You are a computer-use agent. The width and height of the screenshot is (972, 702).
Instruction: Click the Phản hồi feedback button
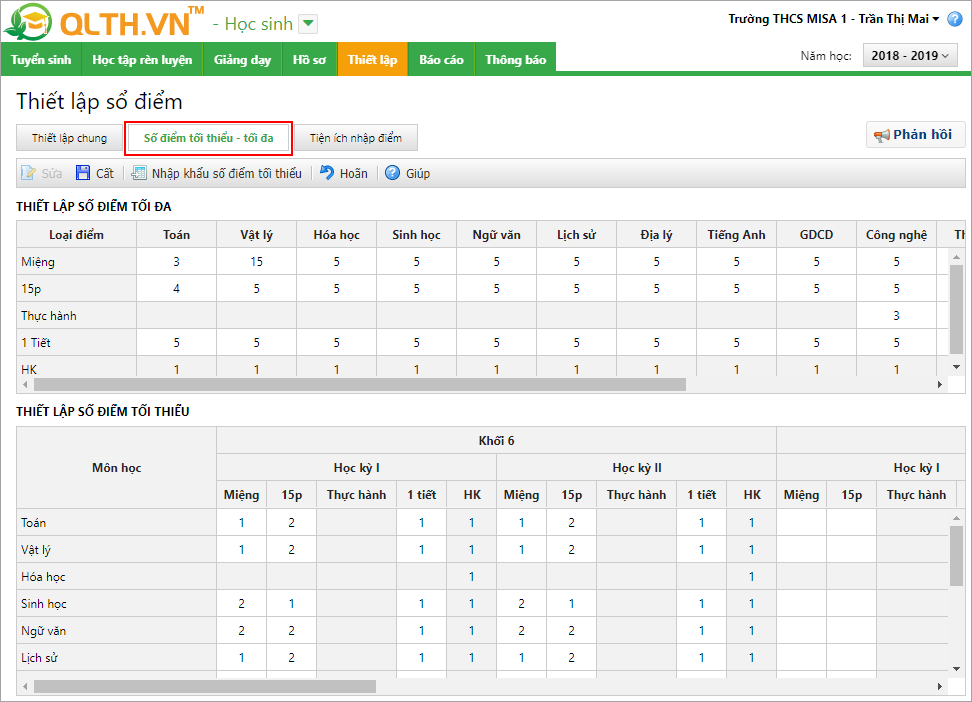[915, 135]
